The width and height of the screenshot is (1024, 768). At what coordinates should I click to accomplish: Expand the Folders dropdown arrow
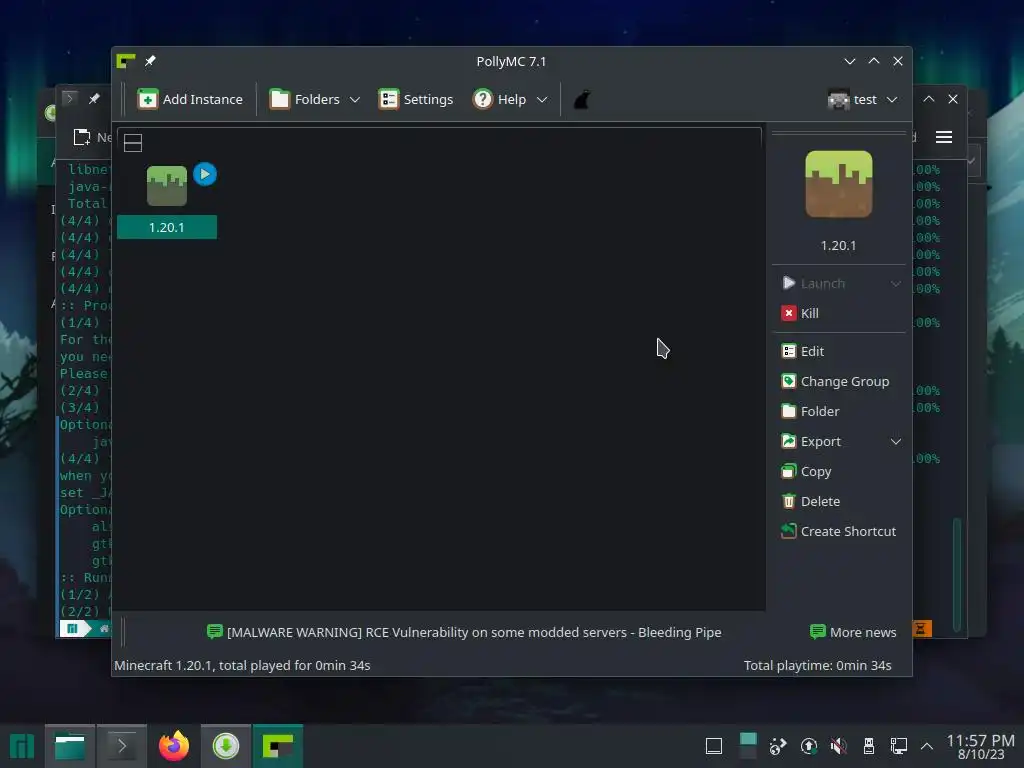tap(355, 100)
